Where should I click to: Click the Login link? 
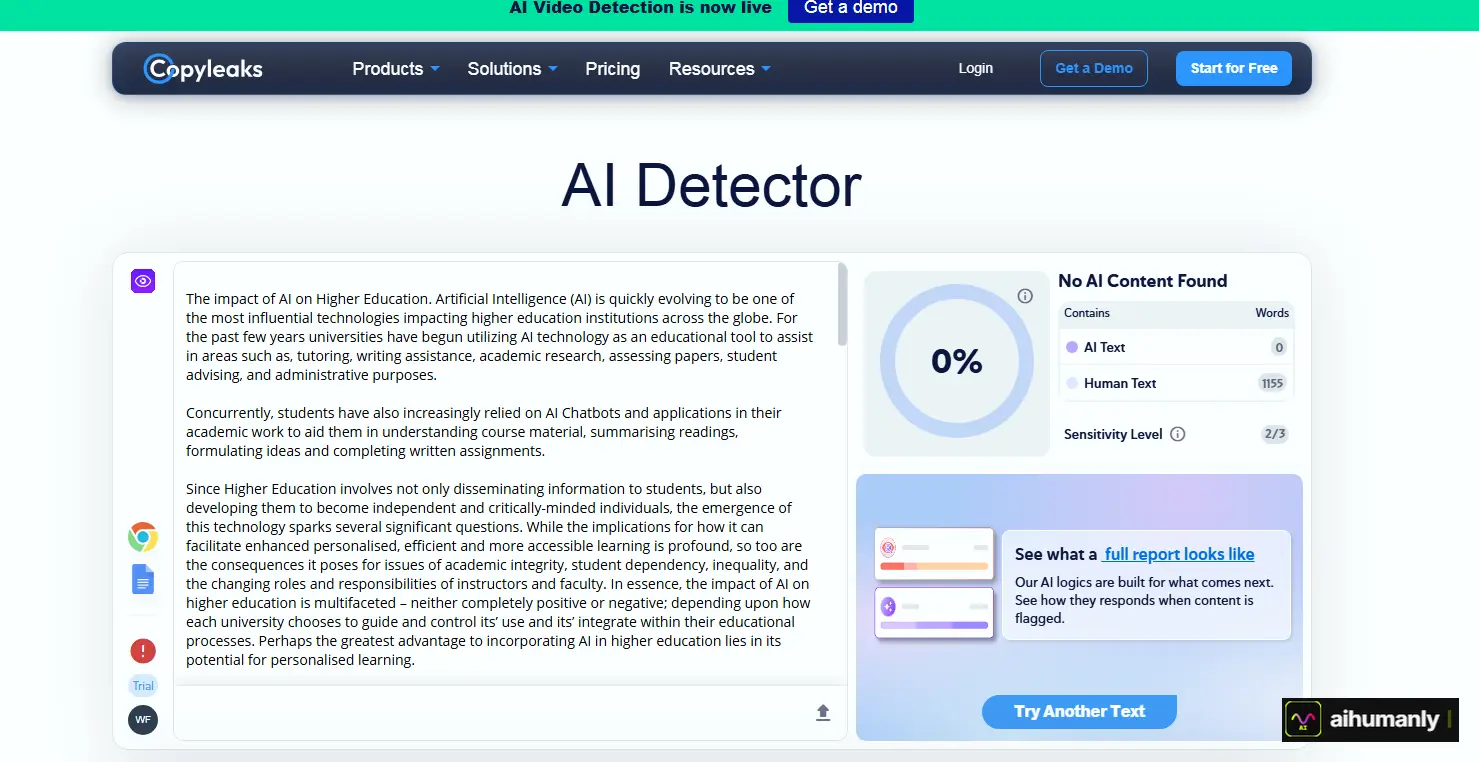tap(976, 68)
